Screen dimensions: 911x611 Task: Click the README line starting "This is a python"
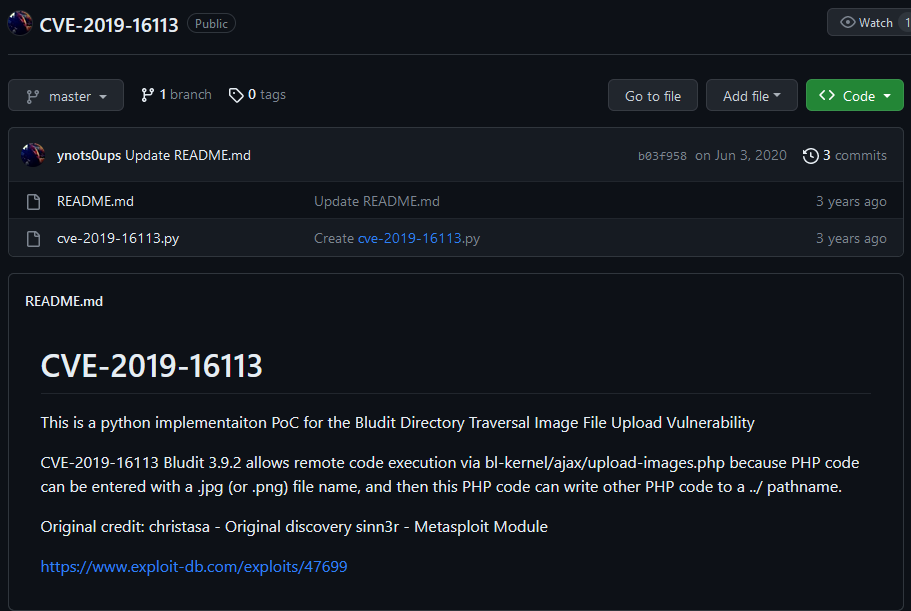click(397, 423)
